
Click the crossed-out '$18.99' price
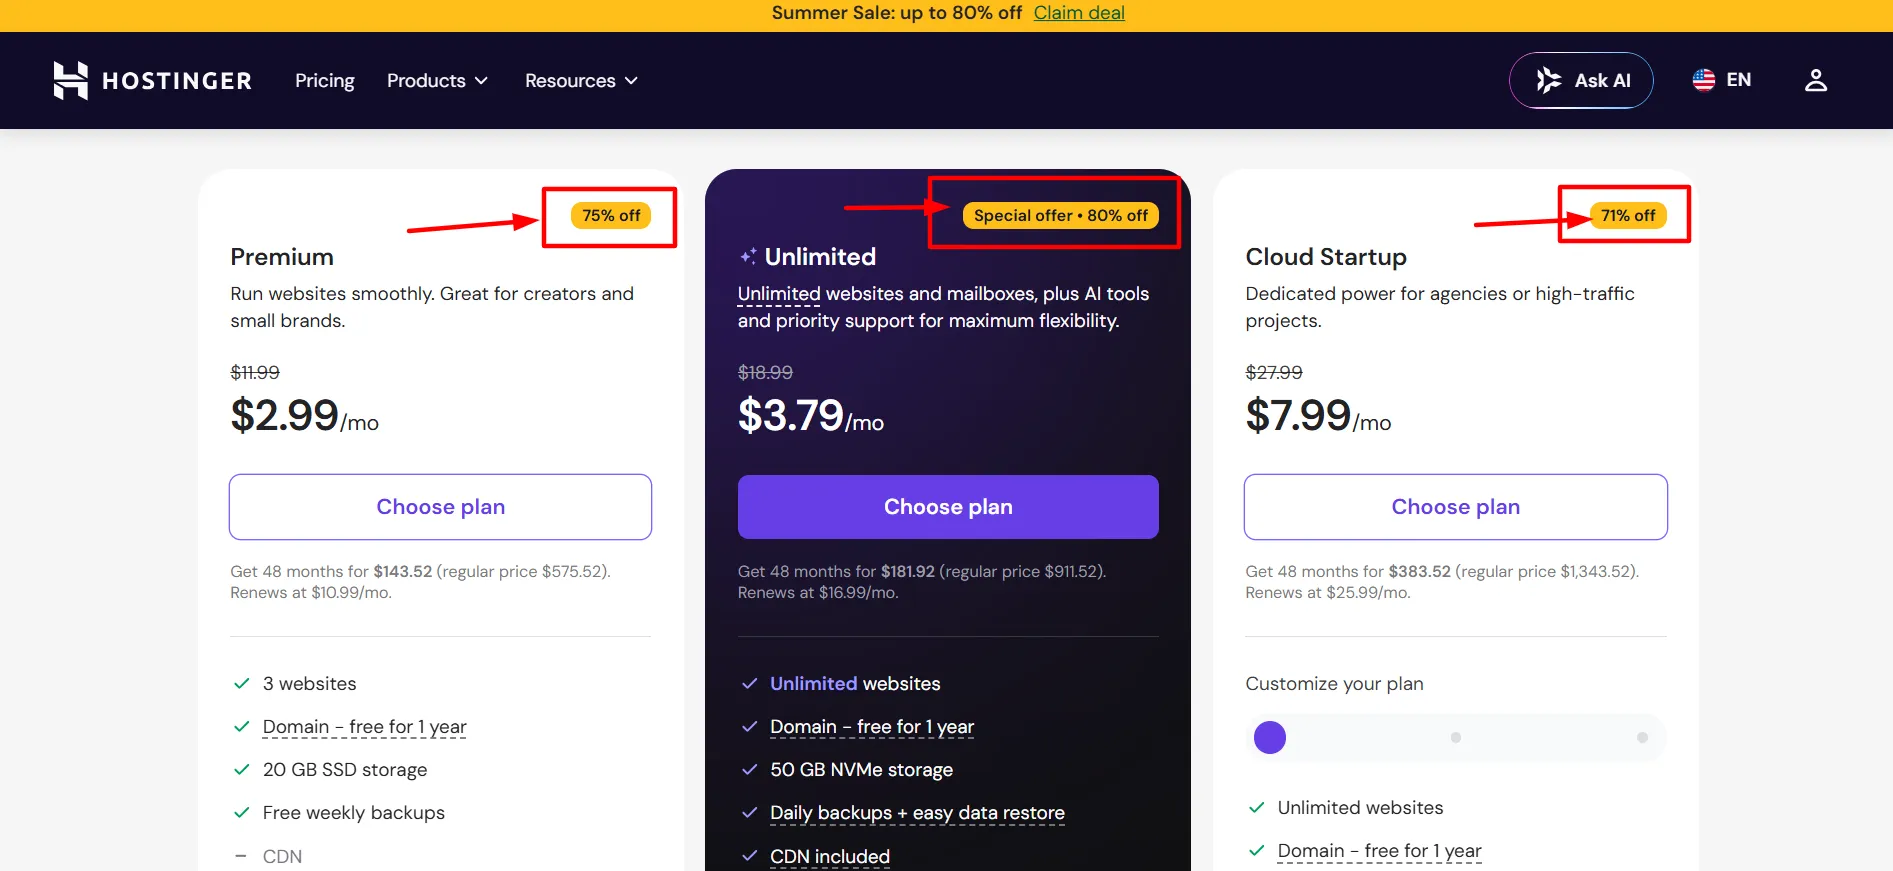[x=765, y=373]
